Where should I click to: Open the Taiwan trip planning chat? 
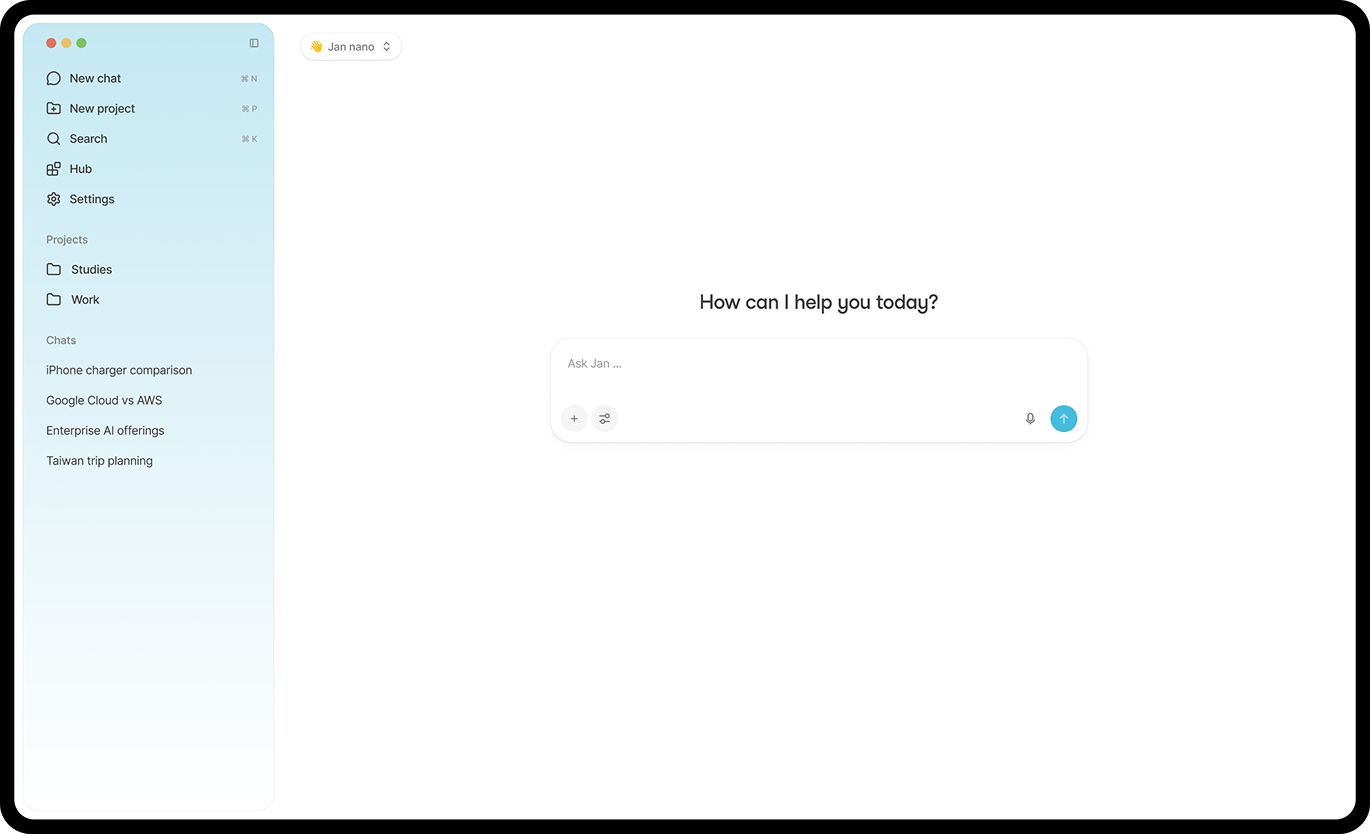click(99, 460)
